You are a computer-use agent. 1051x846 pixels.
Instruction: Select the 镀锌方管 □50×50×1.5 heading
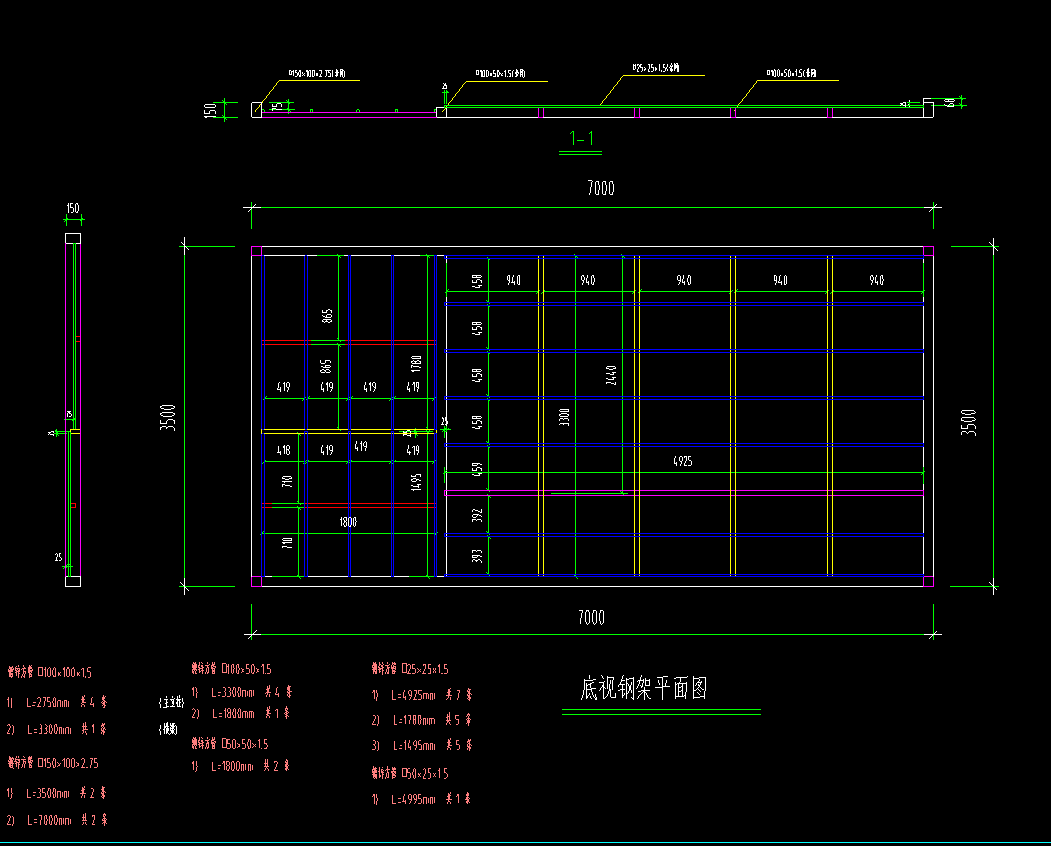[x=230, y=744]
